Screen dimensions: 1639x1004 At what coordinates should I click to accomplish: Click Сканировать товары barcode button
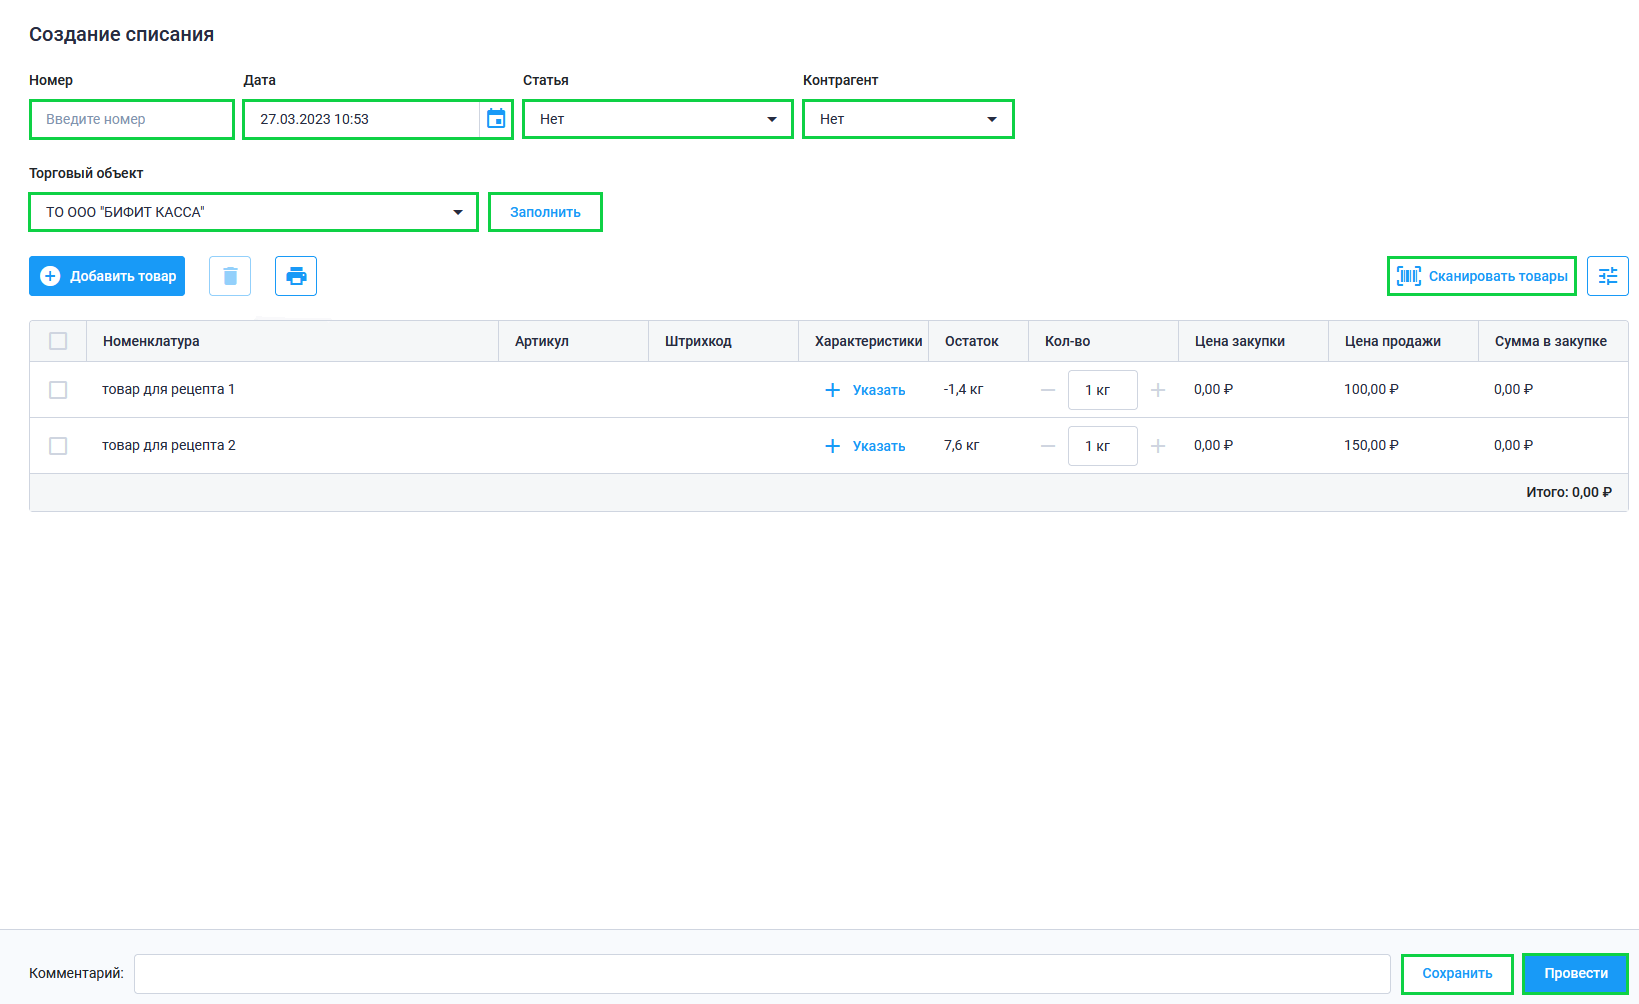(x=1481, y=276)
